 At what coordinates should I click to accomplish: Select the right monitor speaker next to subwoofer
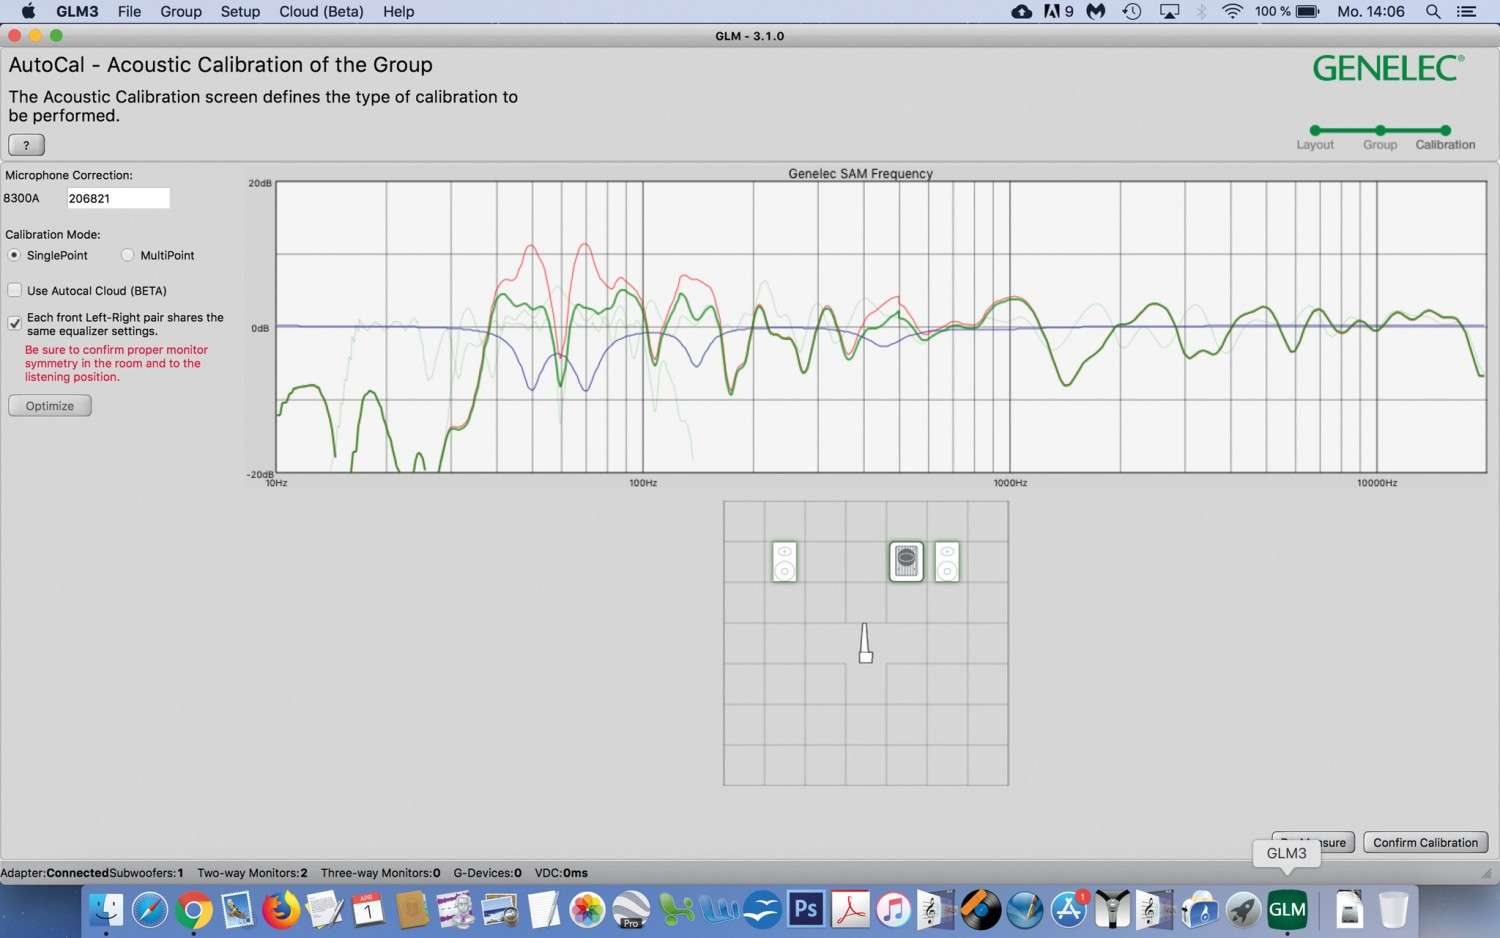[947, 561]
